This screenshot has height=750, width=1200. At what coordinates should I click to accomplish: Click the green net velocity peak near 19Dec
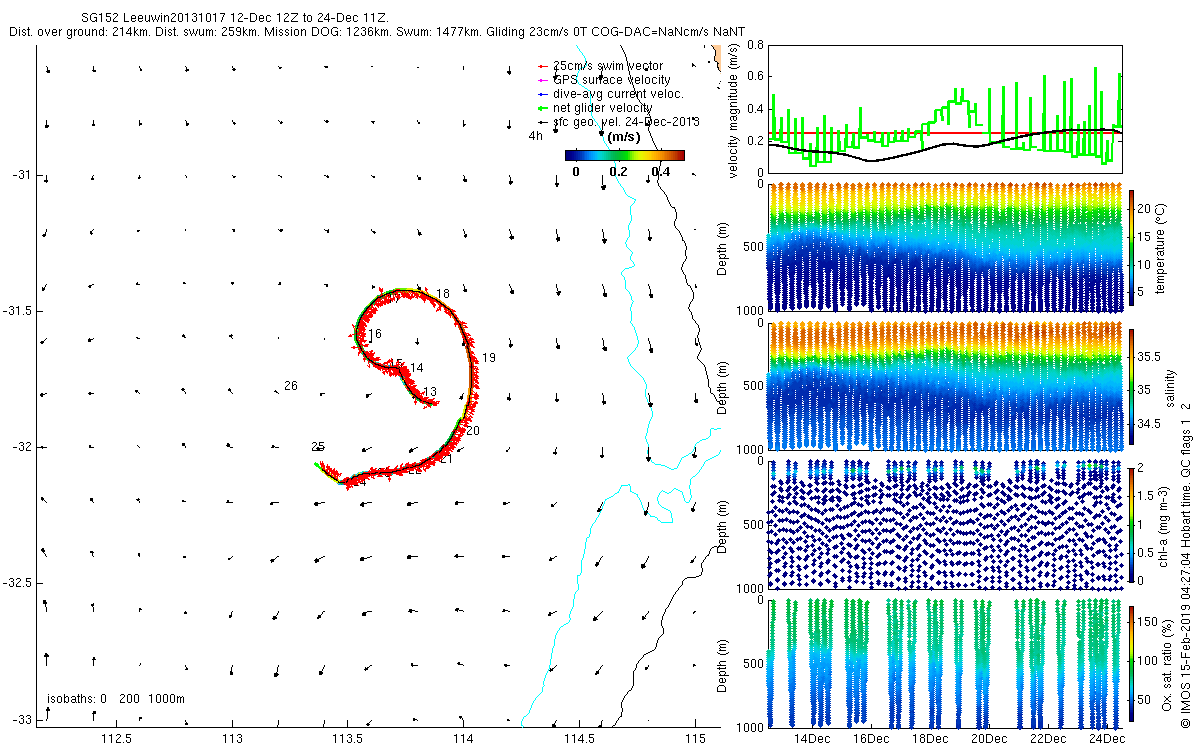[958, 94]
